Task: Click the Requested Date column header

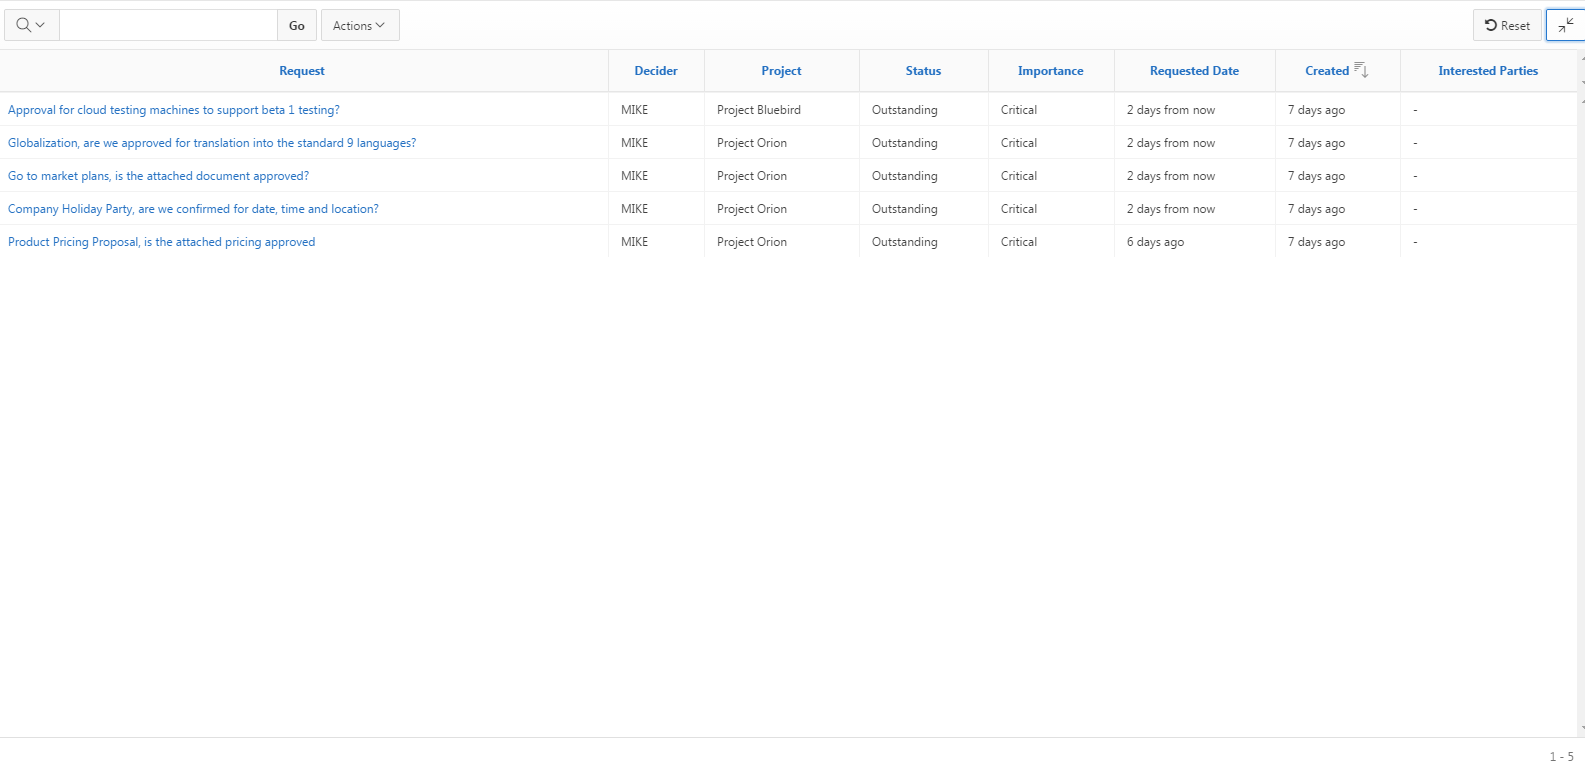Action: pos(1194,71)
